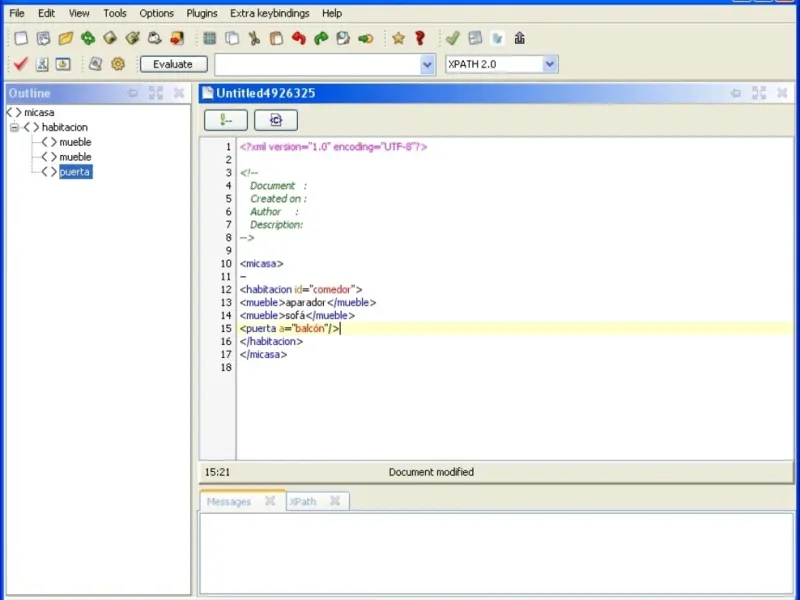Click the green Redo arrow
This screenshot has width=800, height=600.
click(x=321, y=38)
